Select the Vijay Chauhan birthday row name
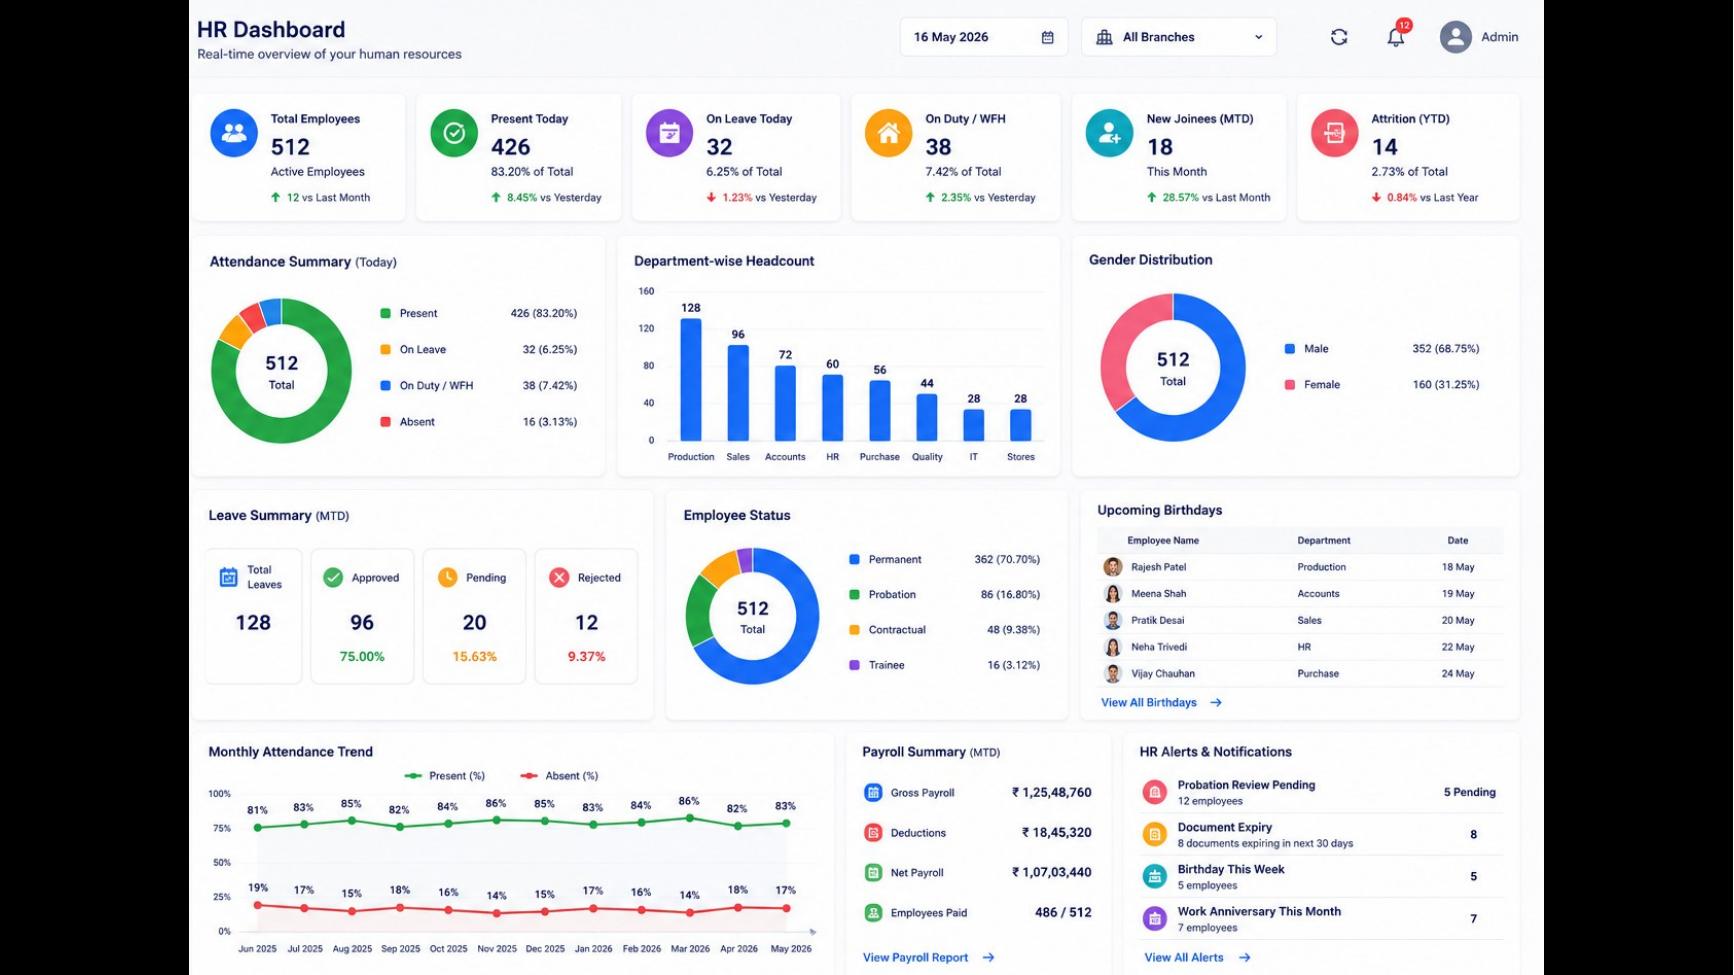The image size is (1734, 975). click(x=1163, y=673)
